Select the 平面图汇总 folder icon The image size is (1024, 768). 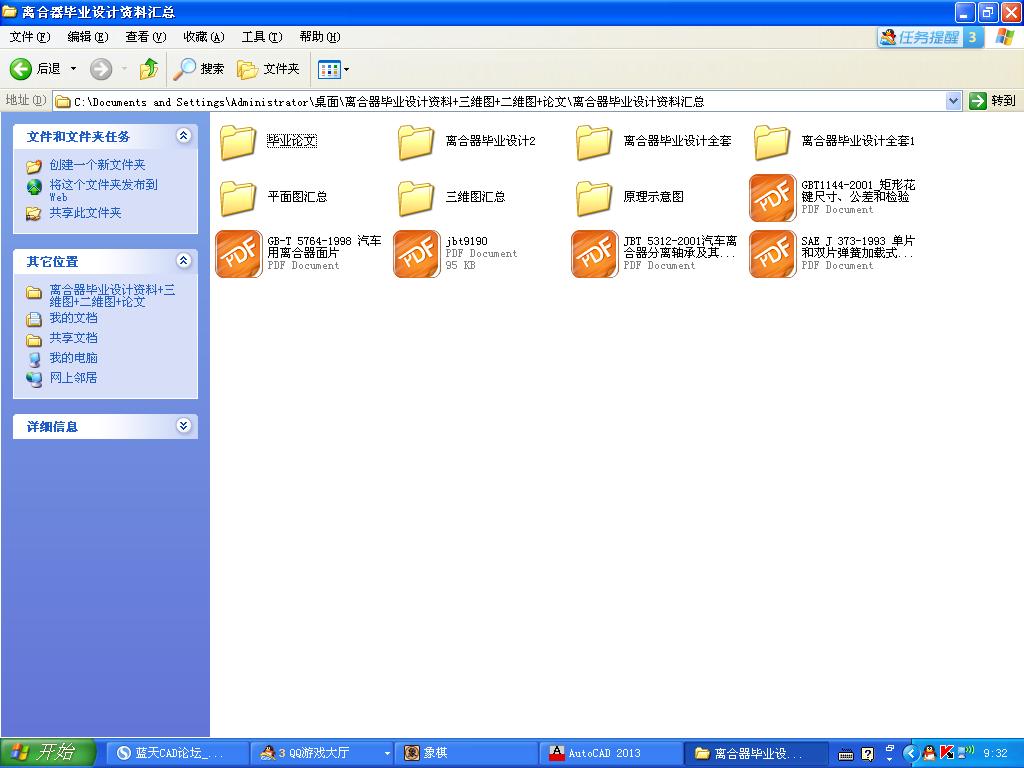click(x=238, y=198)
